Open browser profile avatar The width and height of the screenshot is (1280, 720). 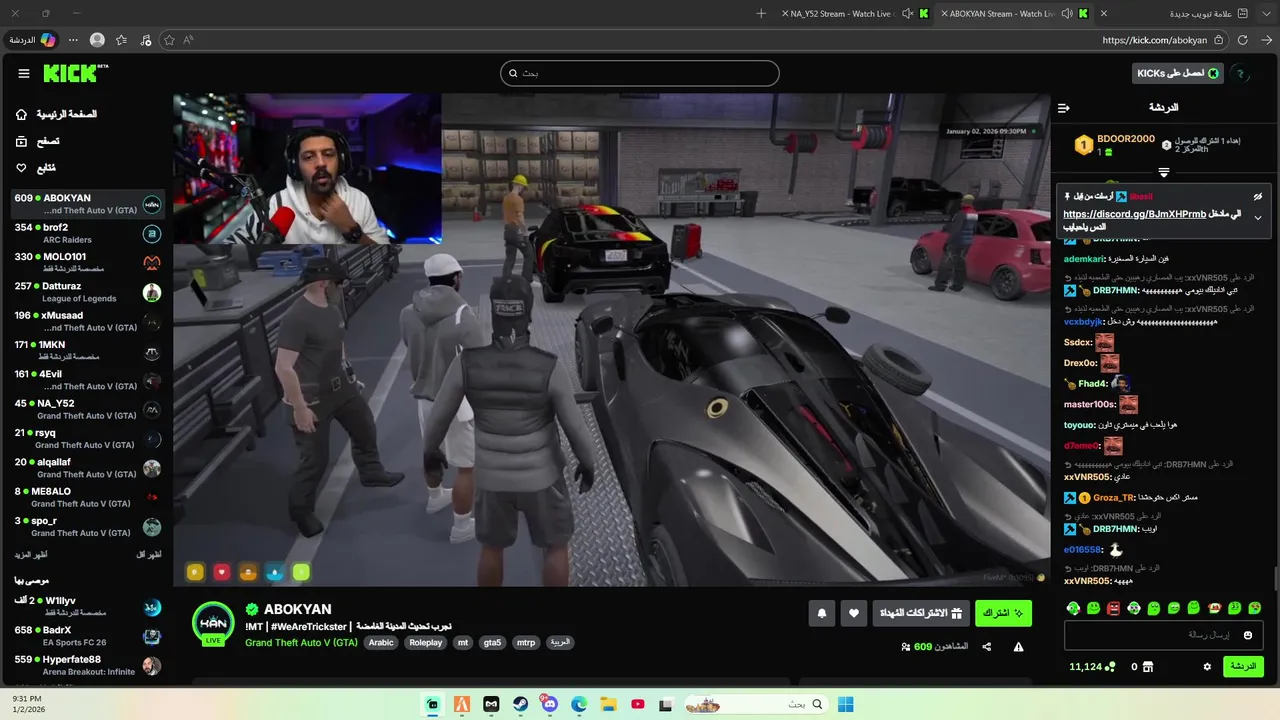[97, 40]
